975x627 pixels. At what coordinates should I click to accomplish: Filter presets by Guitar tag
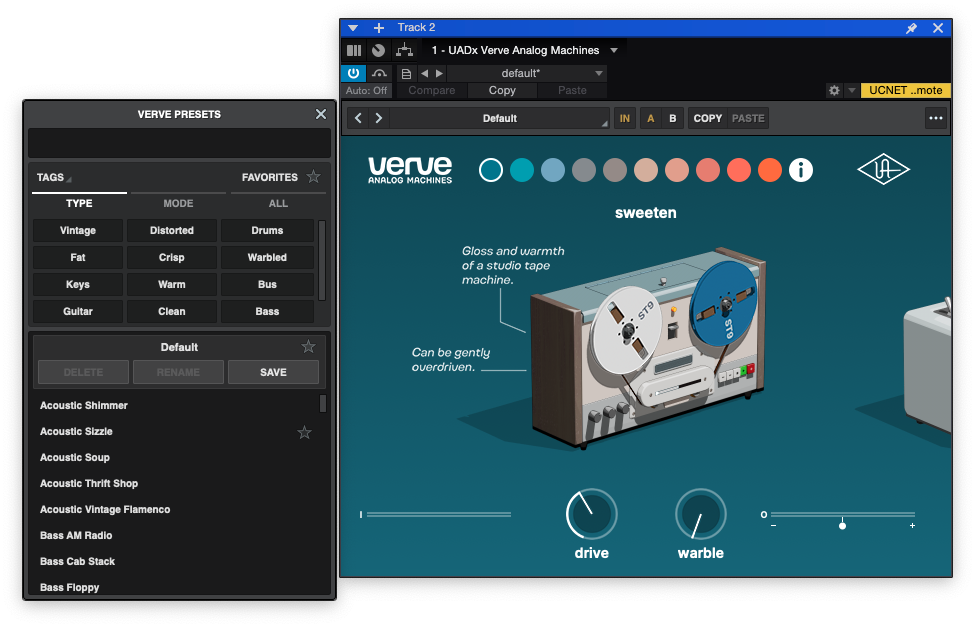click(x=78, y=312)
